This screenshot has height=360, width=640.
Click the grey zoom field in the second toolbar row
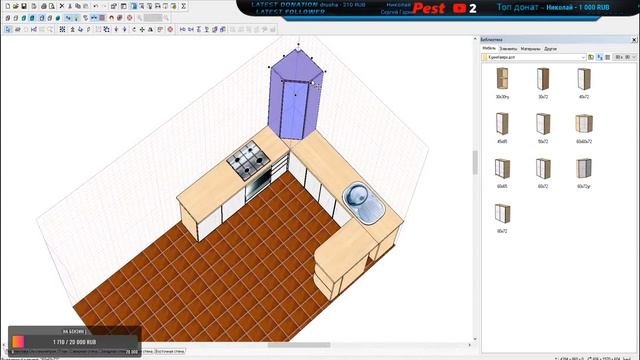153,18
